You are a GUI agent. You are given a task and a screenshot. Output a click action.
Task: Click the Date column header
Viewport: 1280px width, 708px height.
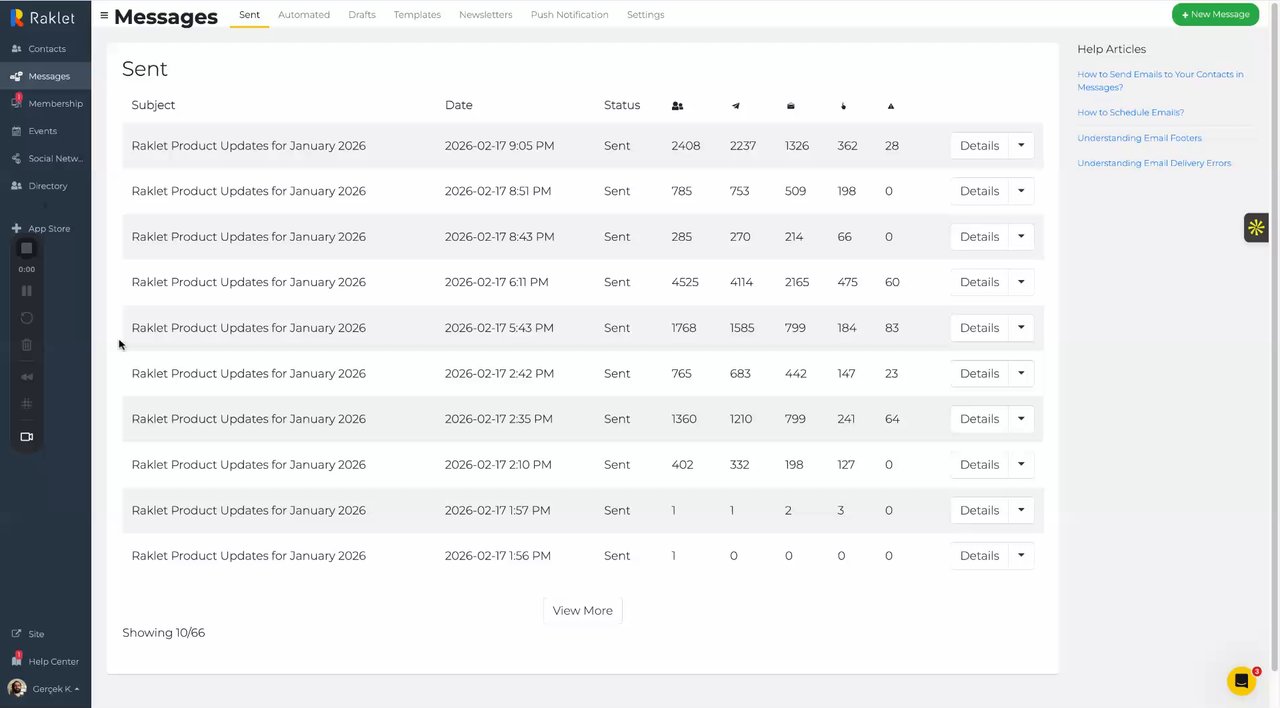459,105
